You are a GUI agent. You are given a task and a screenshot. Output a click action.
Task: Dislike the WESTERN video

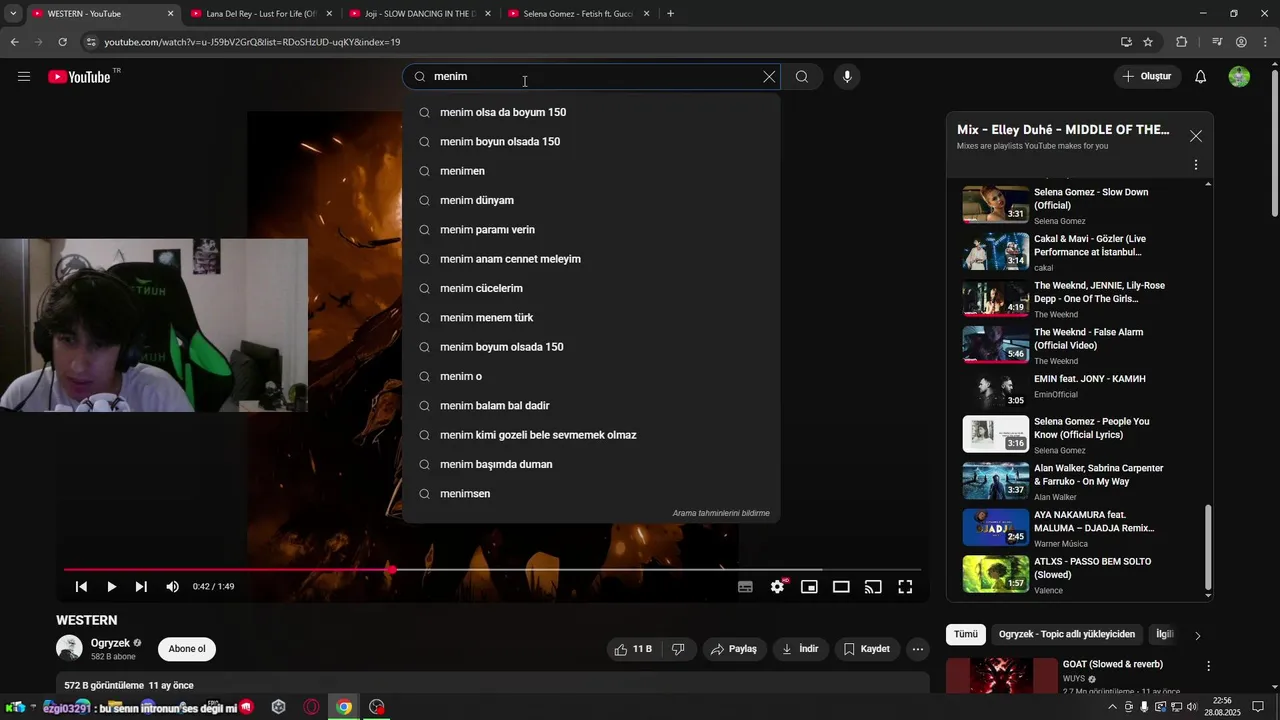[x=678, y=649]
